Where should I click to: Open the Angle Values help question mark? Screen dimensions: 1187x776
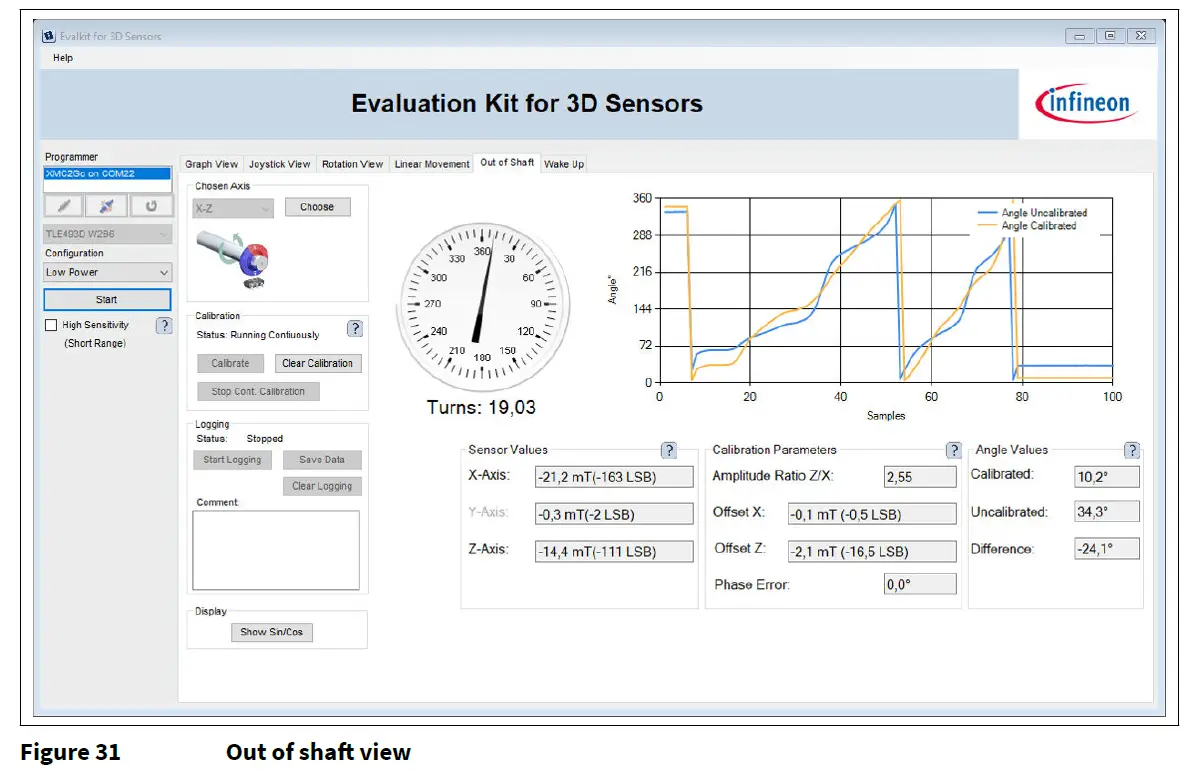1131,450
